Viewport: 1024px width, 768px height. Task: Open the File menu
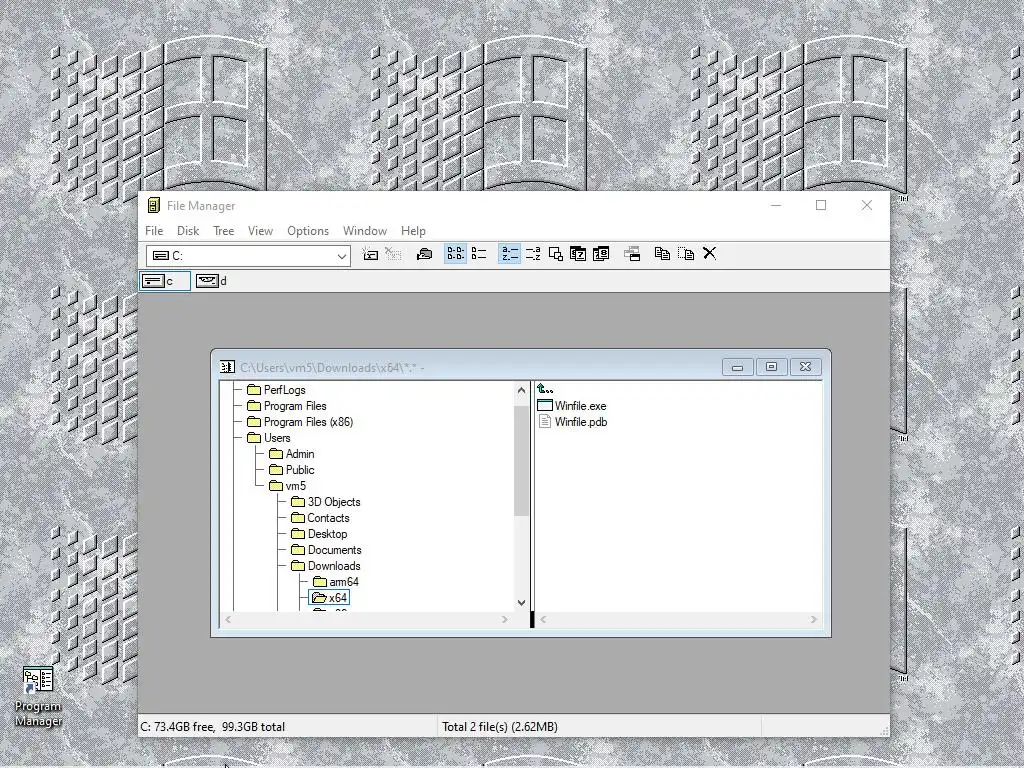pos(154,231)
